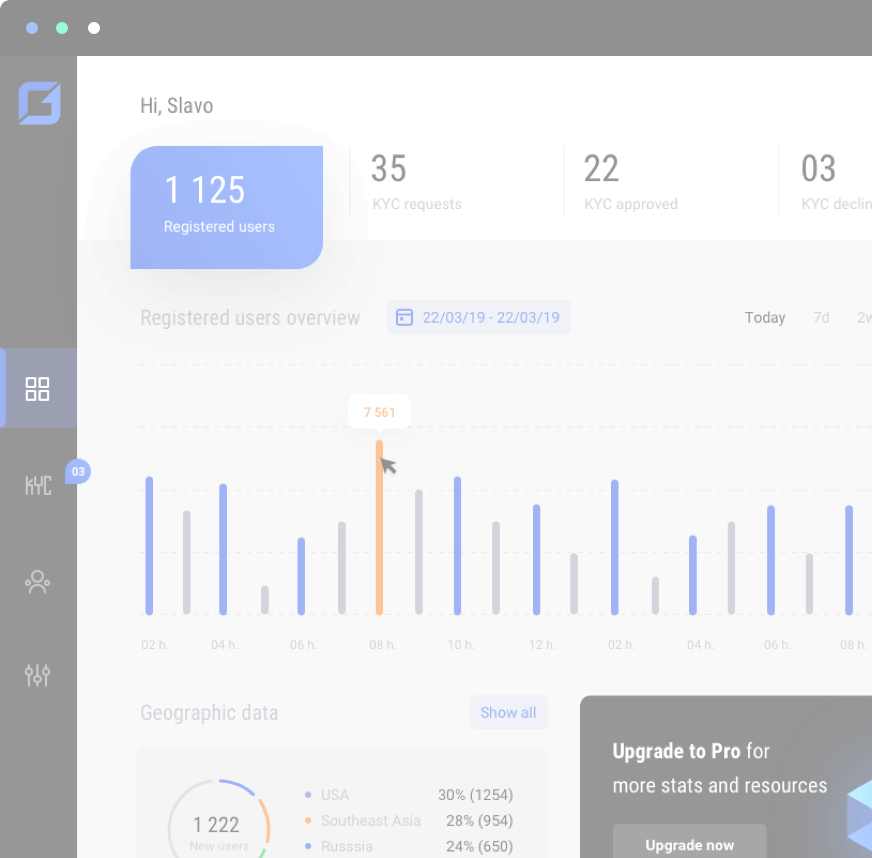Click the blue app logo icon
The height and width of the screenshot is (858, 872).
pyautogui.click(x=39, y=103)
